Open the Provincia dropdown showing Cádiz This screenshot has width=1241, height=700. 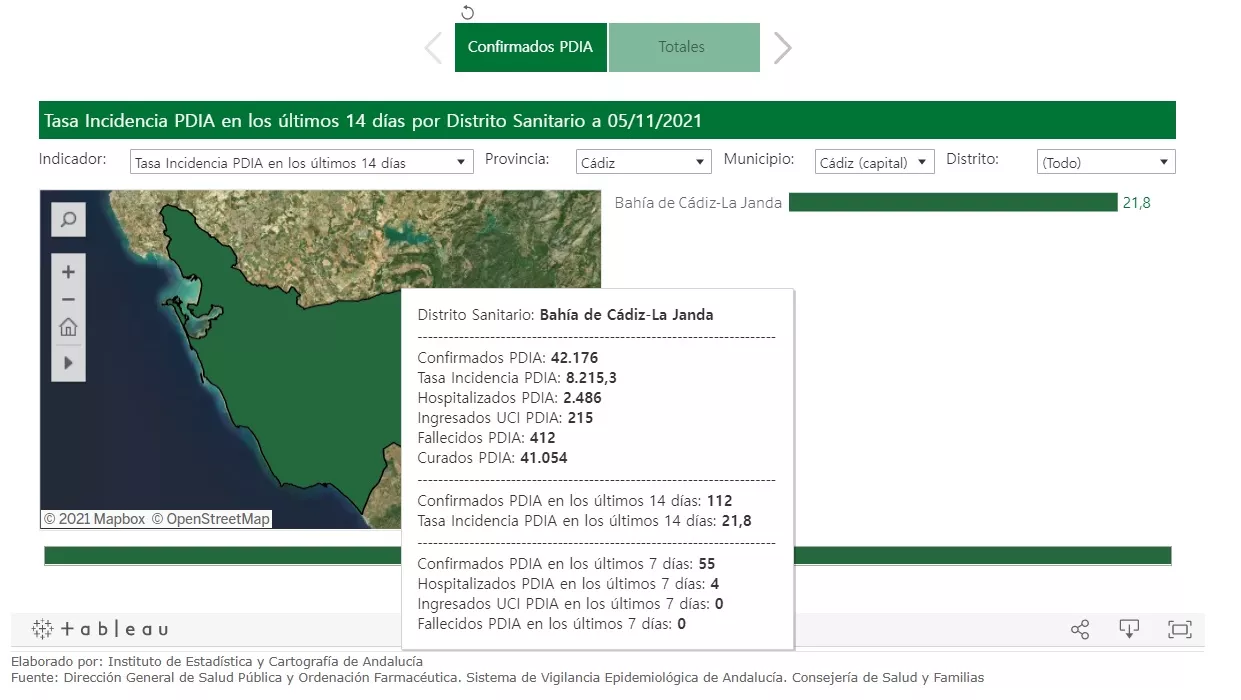pos(643,162)
